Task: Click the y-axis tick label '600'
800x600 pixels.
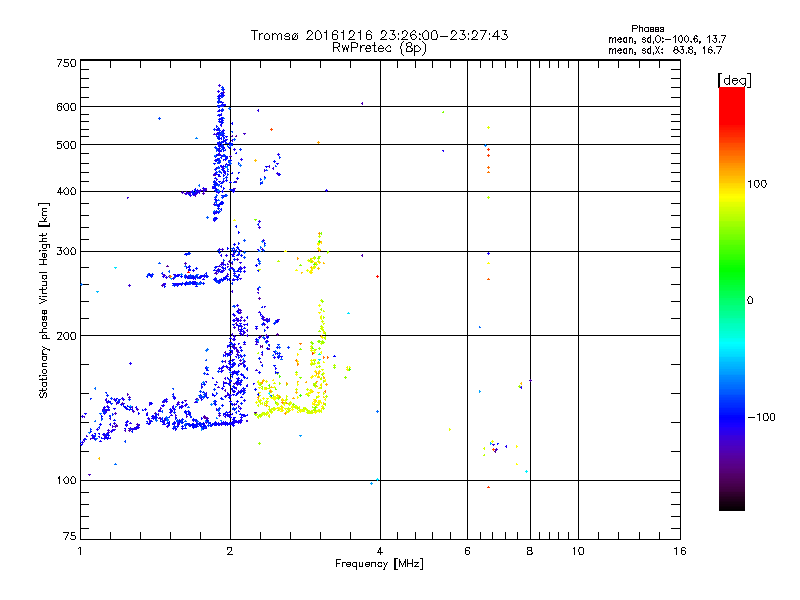Action: 67,107
